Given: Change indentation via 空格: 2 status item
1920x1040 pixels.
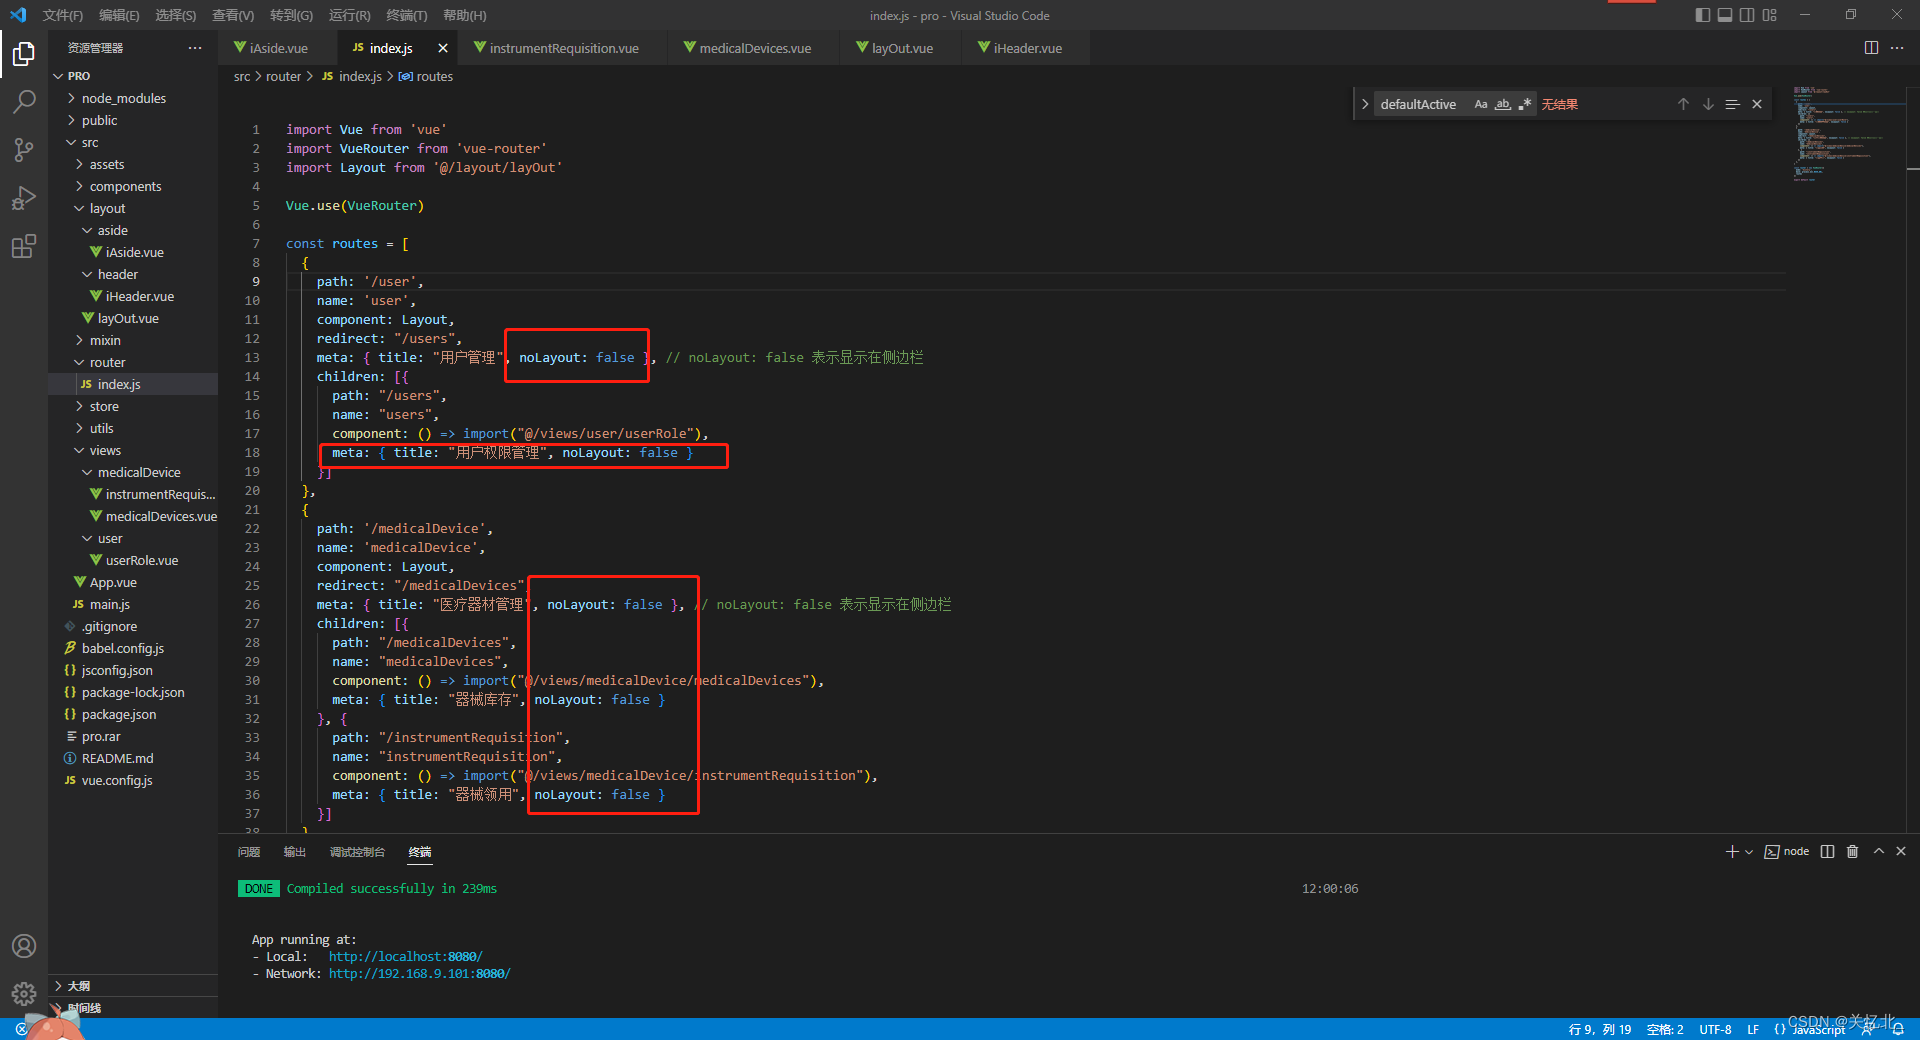Looking at the screenshot, I should [x=1665, y=1029].
